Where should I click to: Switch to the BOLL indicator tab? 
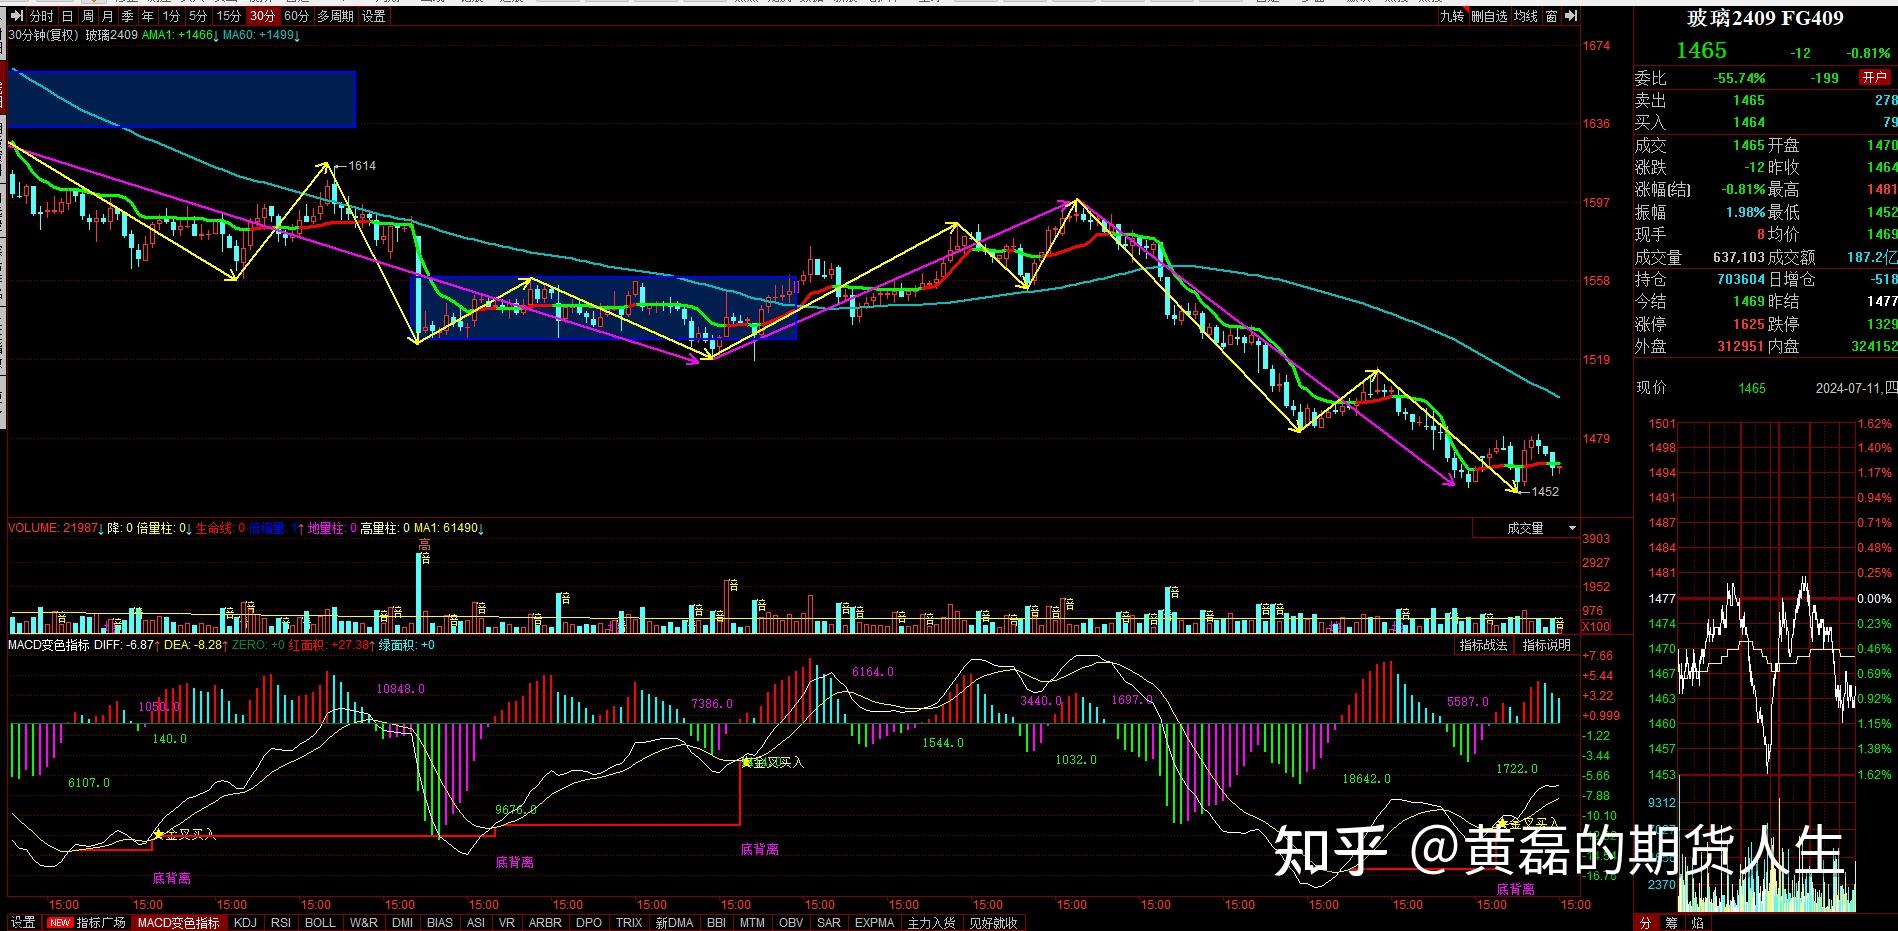[x=320, y=922]
